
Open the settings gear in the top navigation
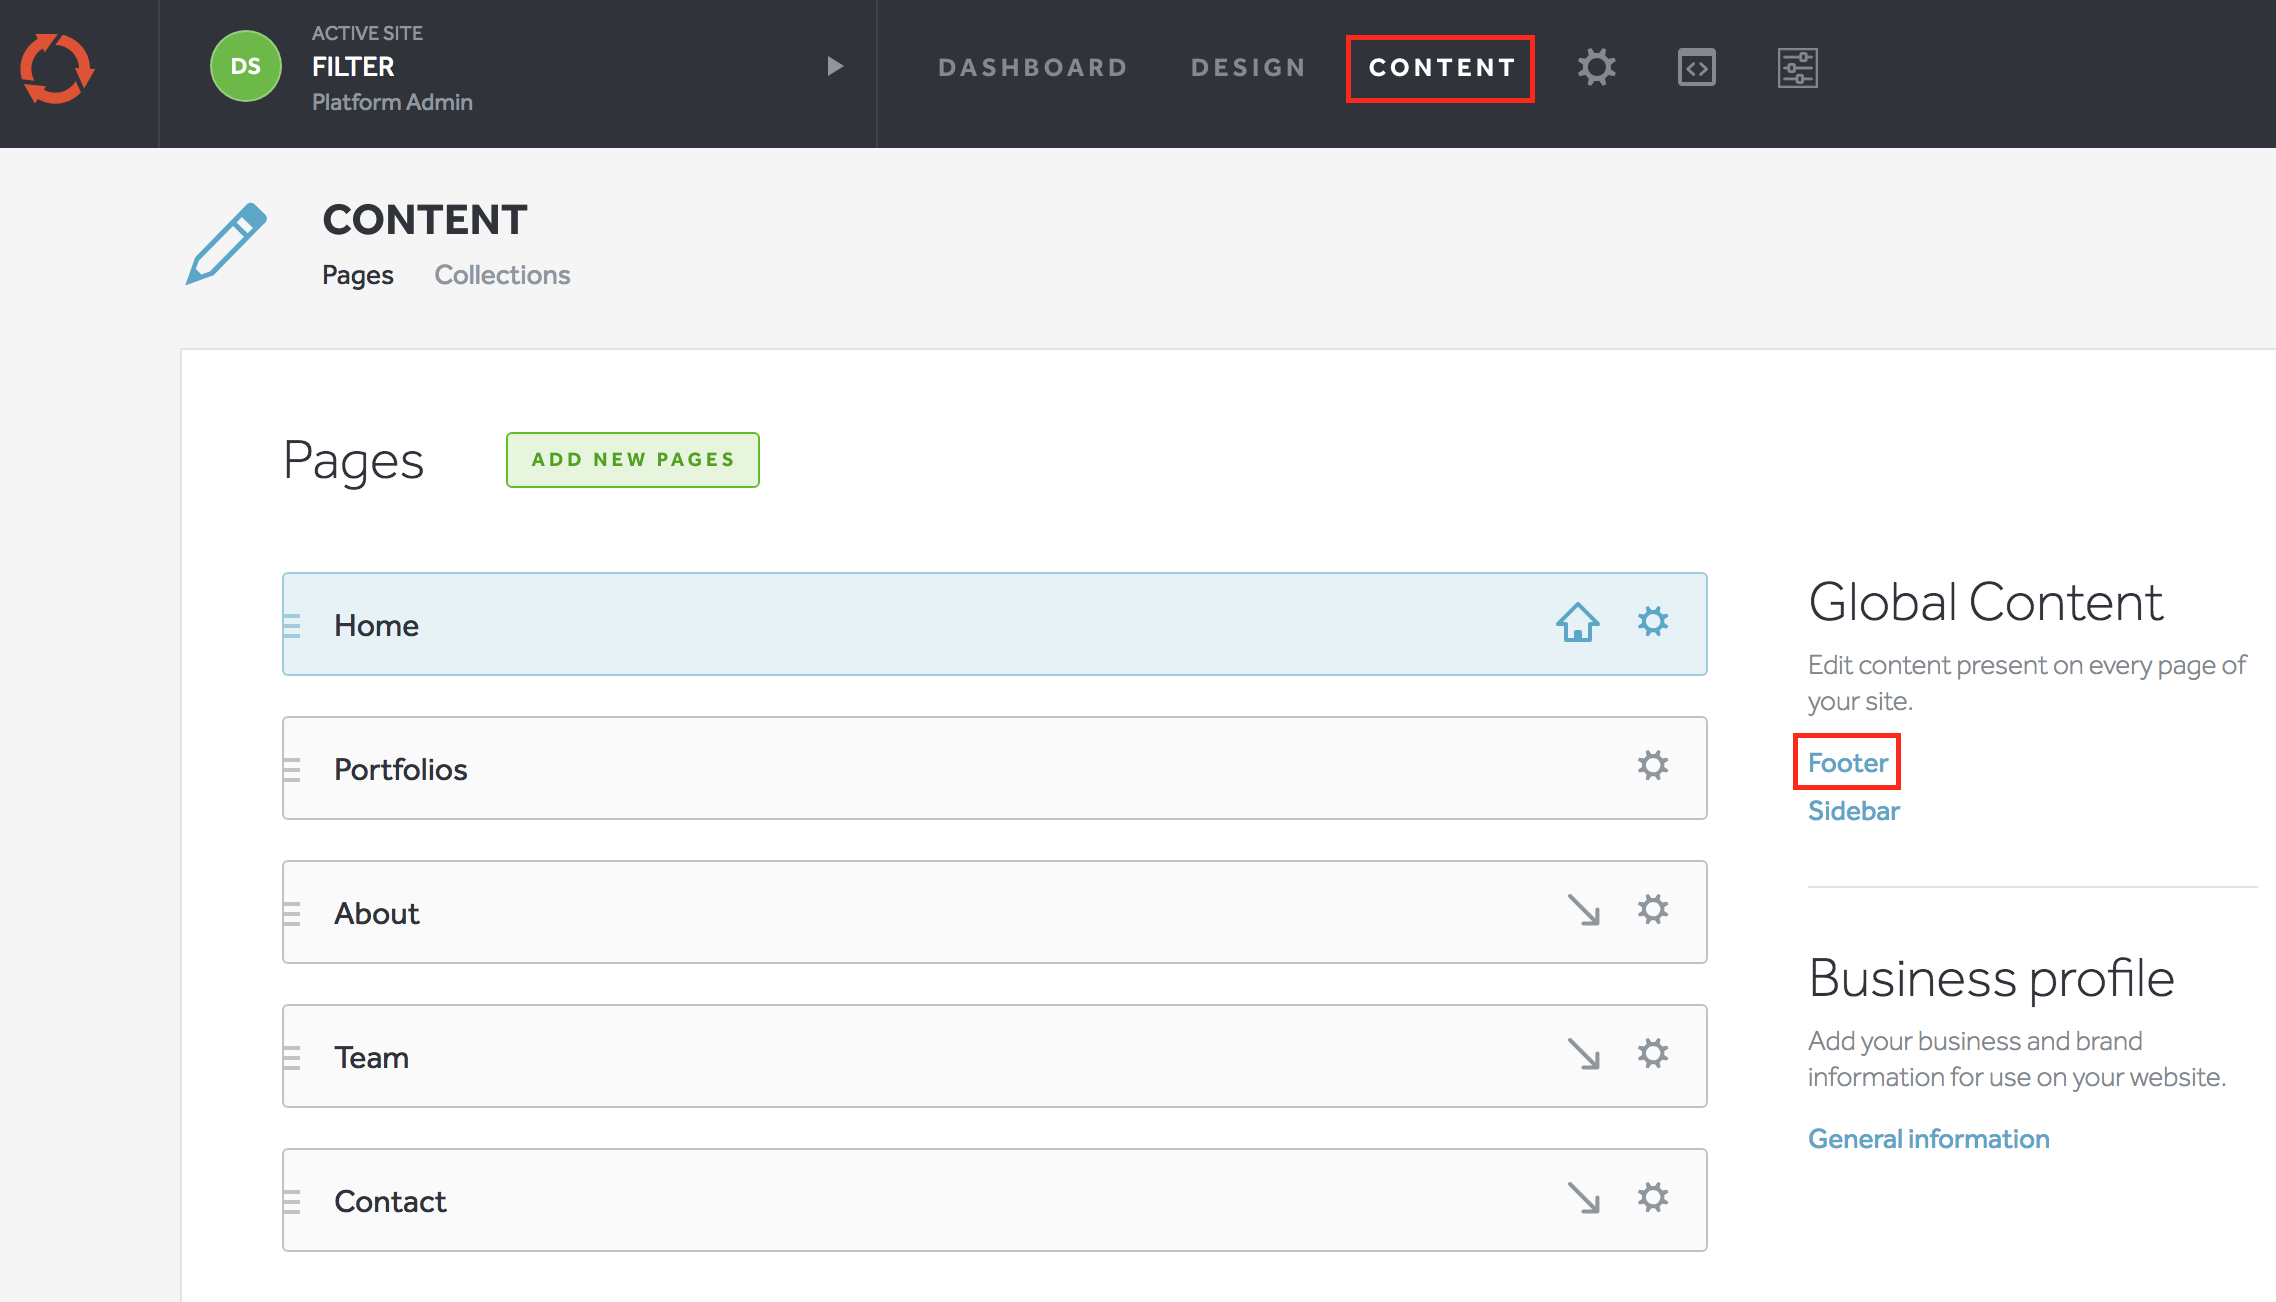(1596, 68)
